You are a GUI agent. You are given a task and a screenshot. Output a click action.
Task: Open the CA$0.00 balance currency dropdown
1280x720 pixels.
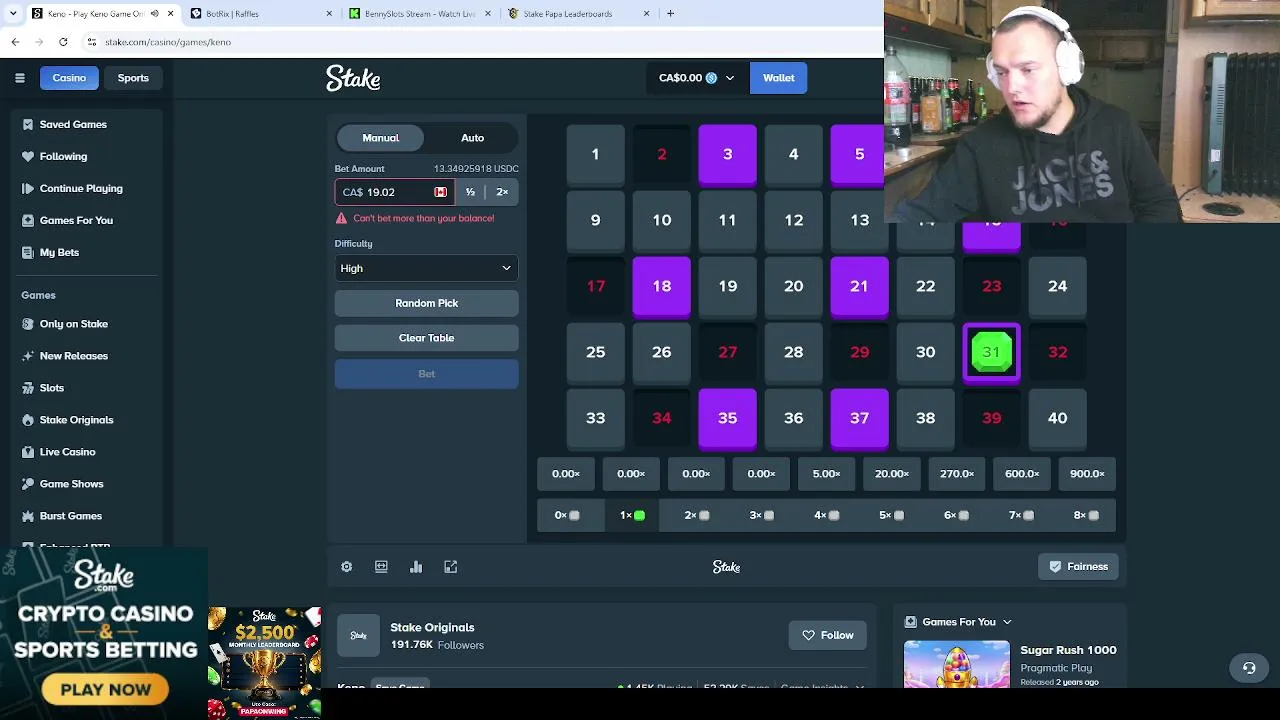[696, 78]
